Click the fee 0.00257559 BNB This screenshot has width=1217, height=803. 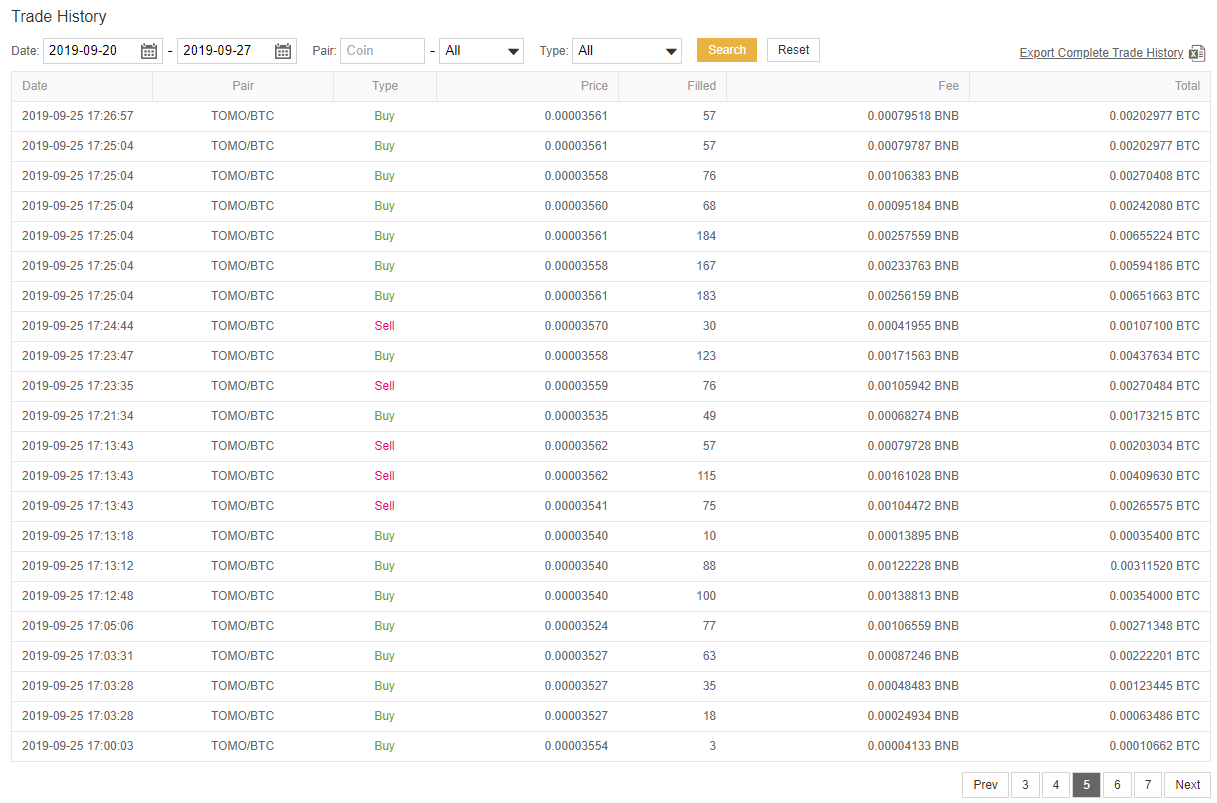[913, 236]
